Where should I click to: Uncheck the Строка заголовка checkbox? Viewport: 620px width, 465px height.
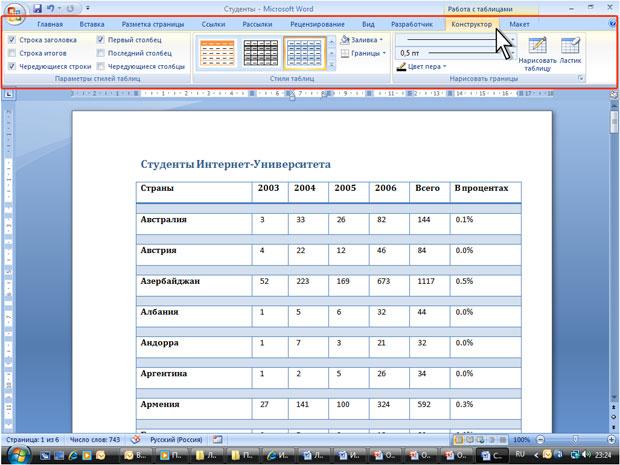12,40
